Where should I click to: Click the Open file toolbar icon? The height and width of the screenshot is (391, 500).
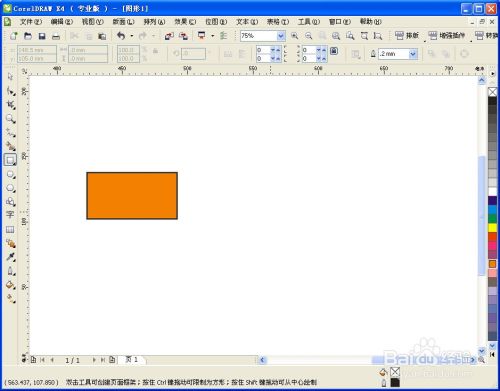[x=28, y=36]
